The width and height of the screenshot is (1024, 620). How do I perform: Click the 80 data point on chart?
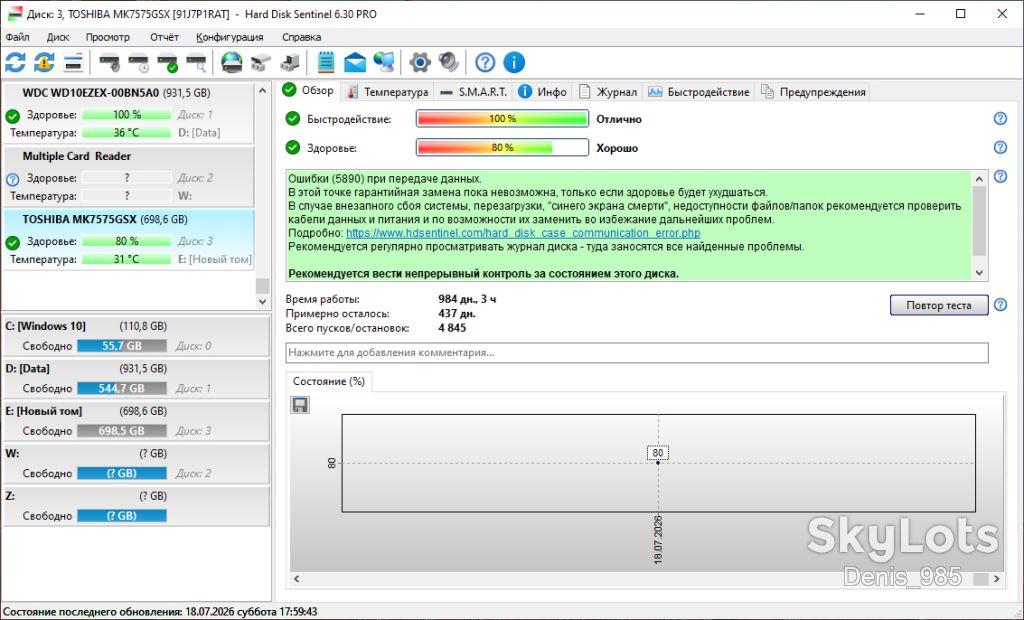(658, 463)
